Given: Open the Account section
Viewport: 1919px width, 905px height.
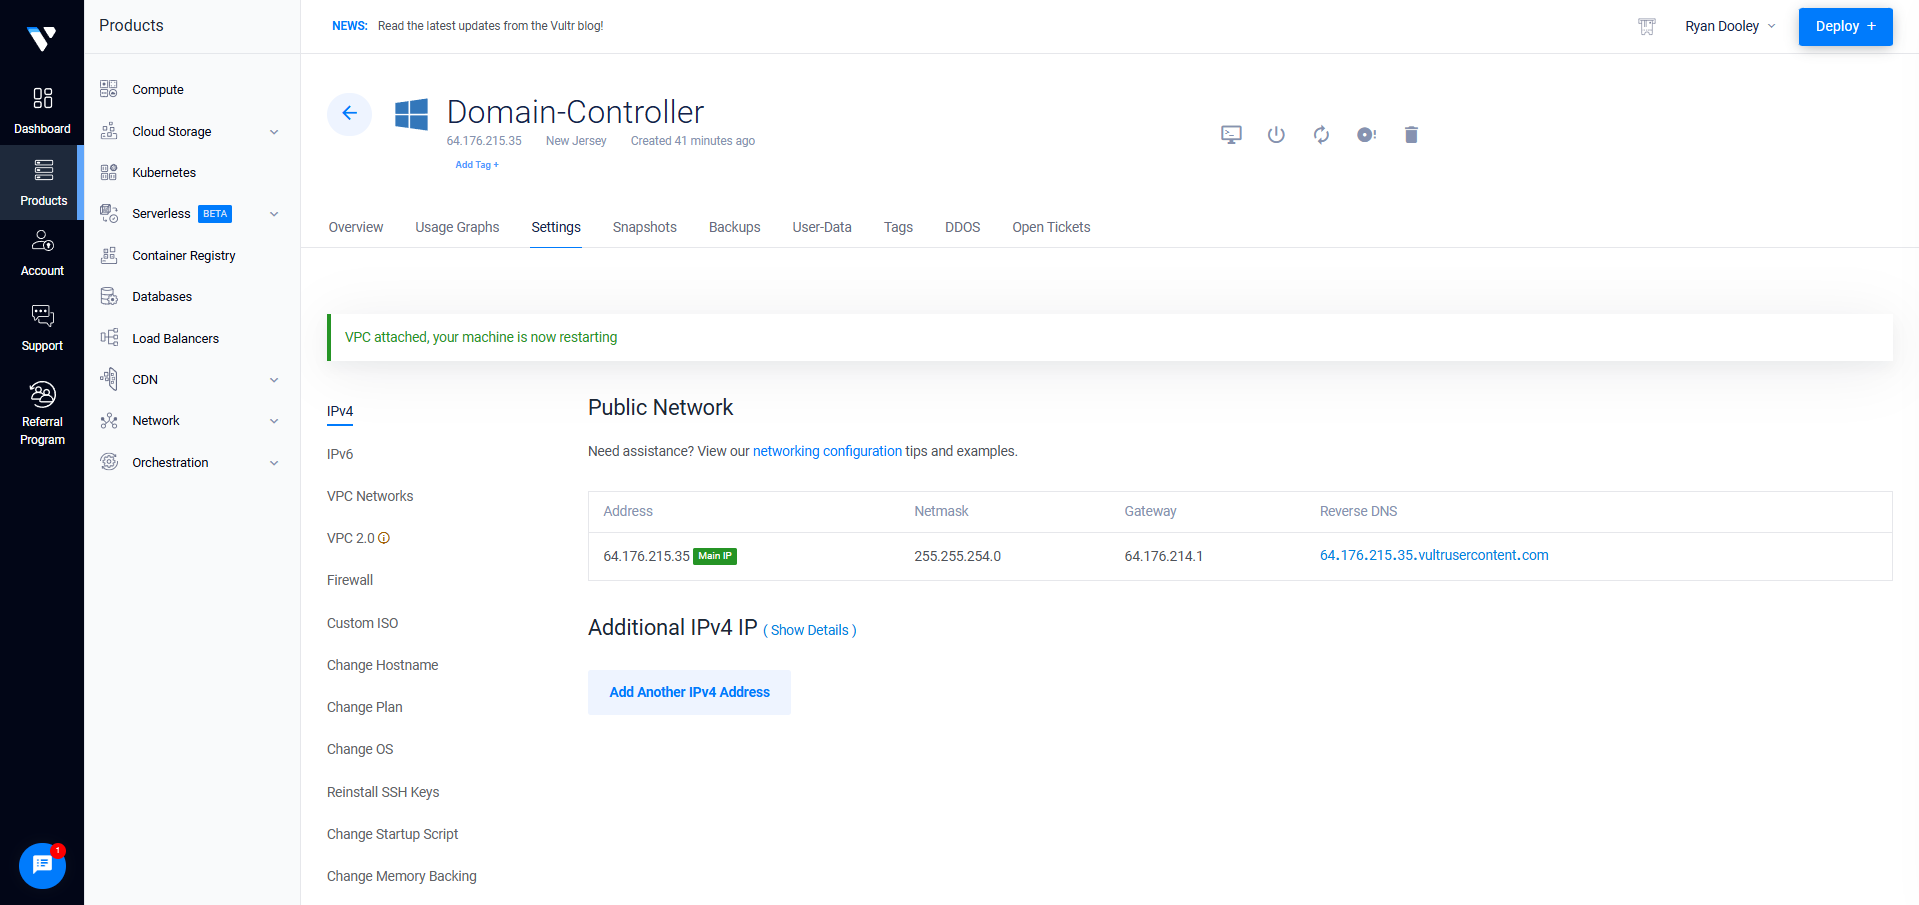Looking at the screenshot, I should point(42,253).
